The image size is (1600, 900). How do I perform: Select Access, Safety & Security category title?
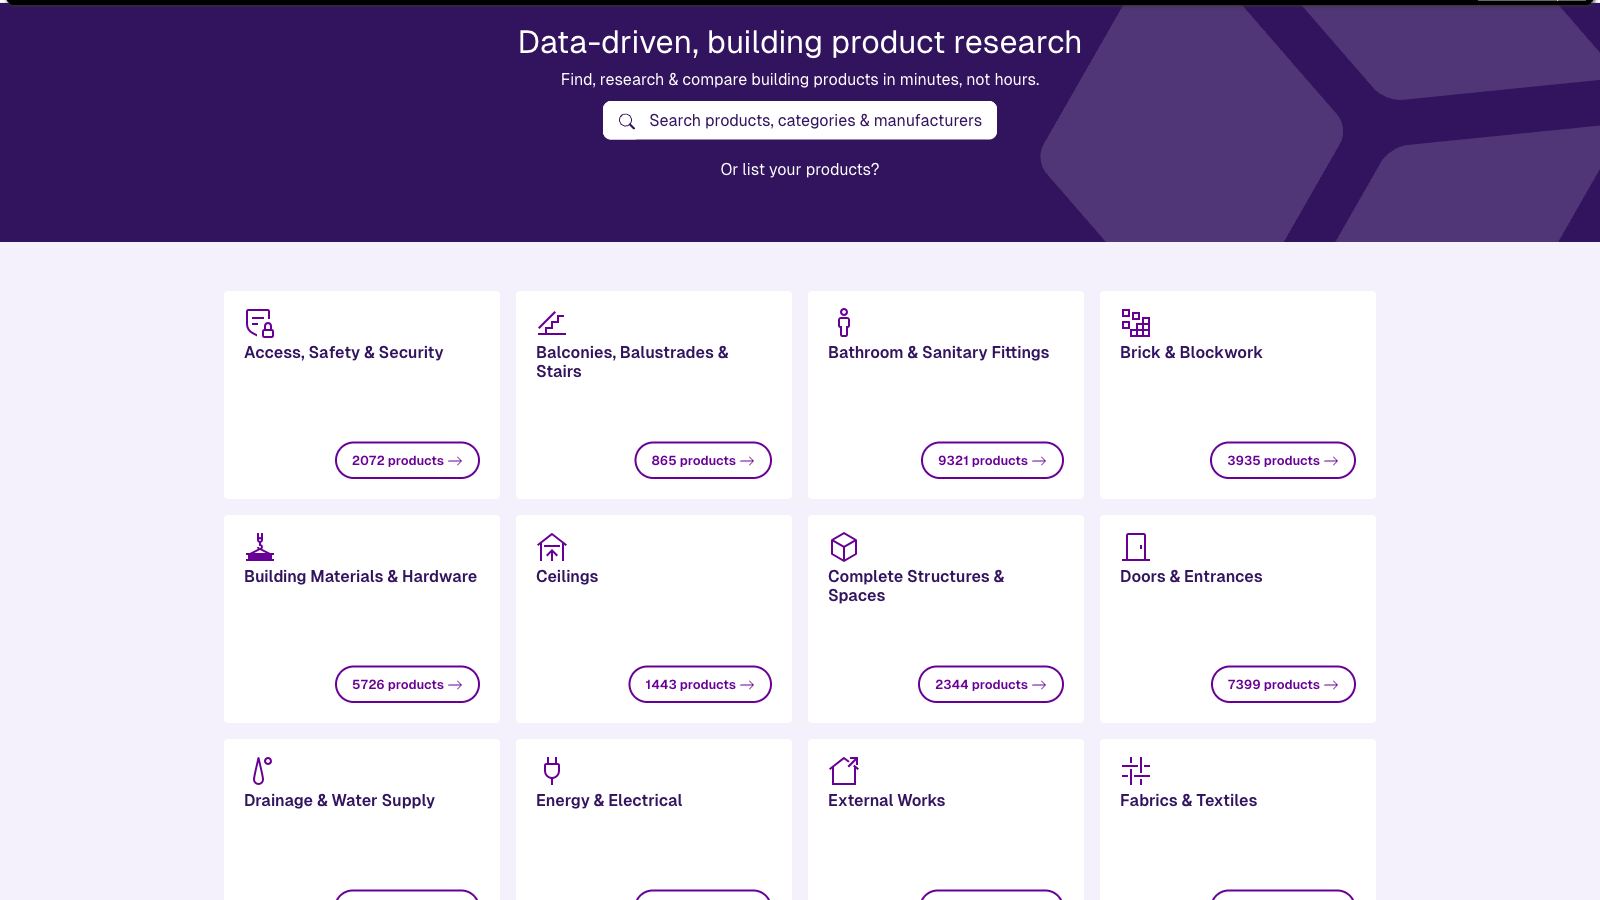click(x=343, y=352)
